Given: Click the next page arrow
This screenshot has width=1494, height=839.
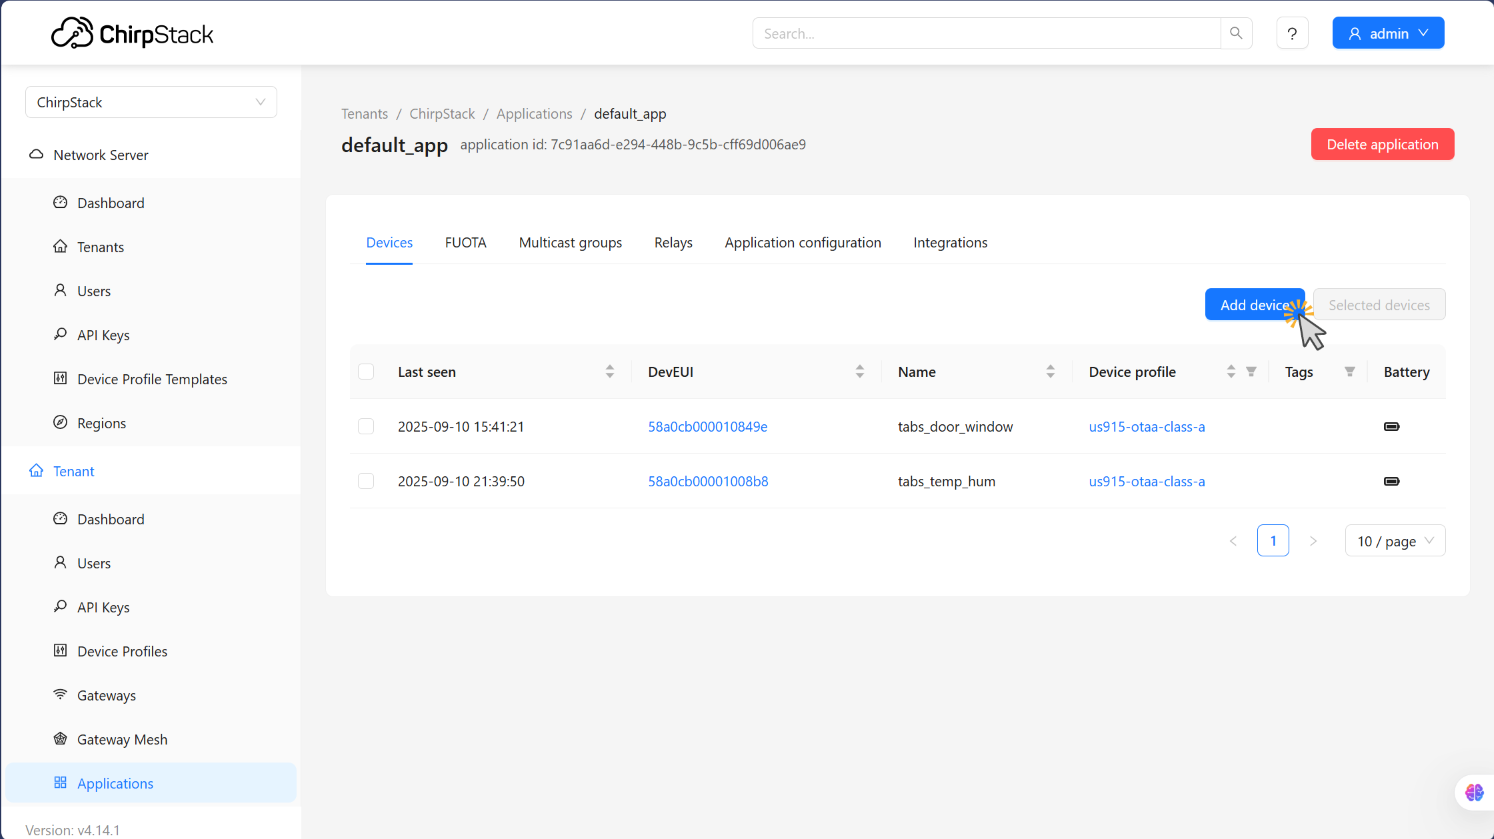Looking at the screenshot, I should click(x=1313, y=541).
